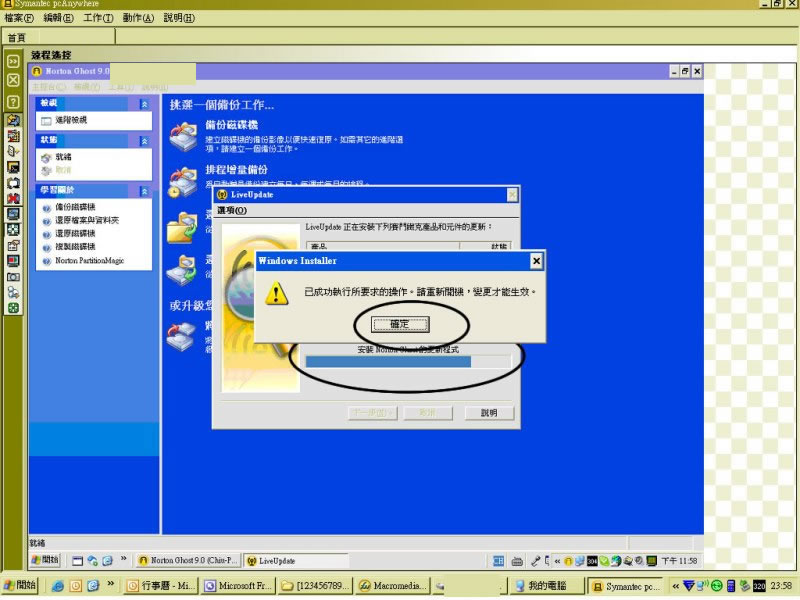Switch to LiveUpdate on the remote taskbar
This screenshot has height=600, width=800.
click(x=296, y=561)
